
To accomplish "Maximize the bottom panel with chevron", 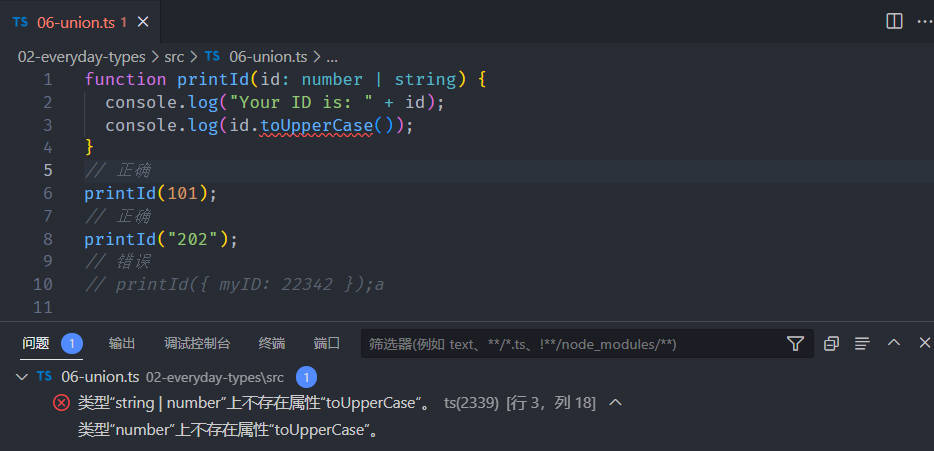I will pos(893,343).
